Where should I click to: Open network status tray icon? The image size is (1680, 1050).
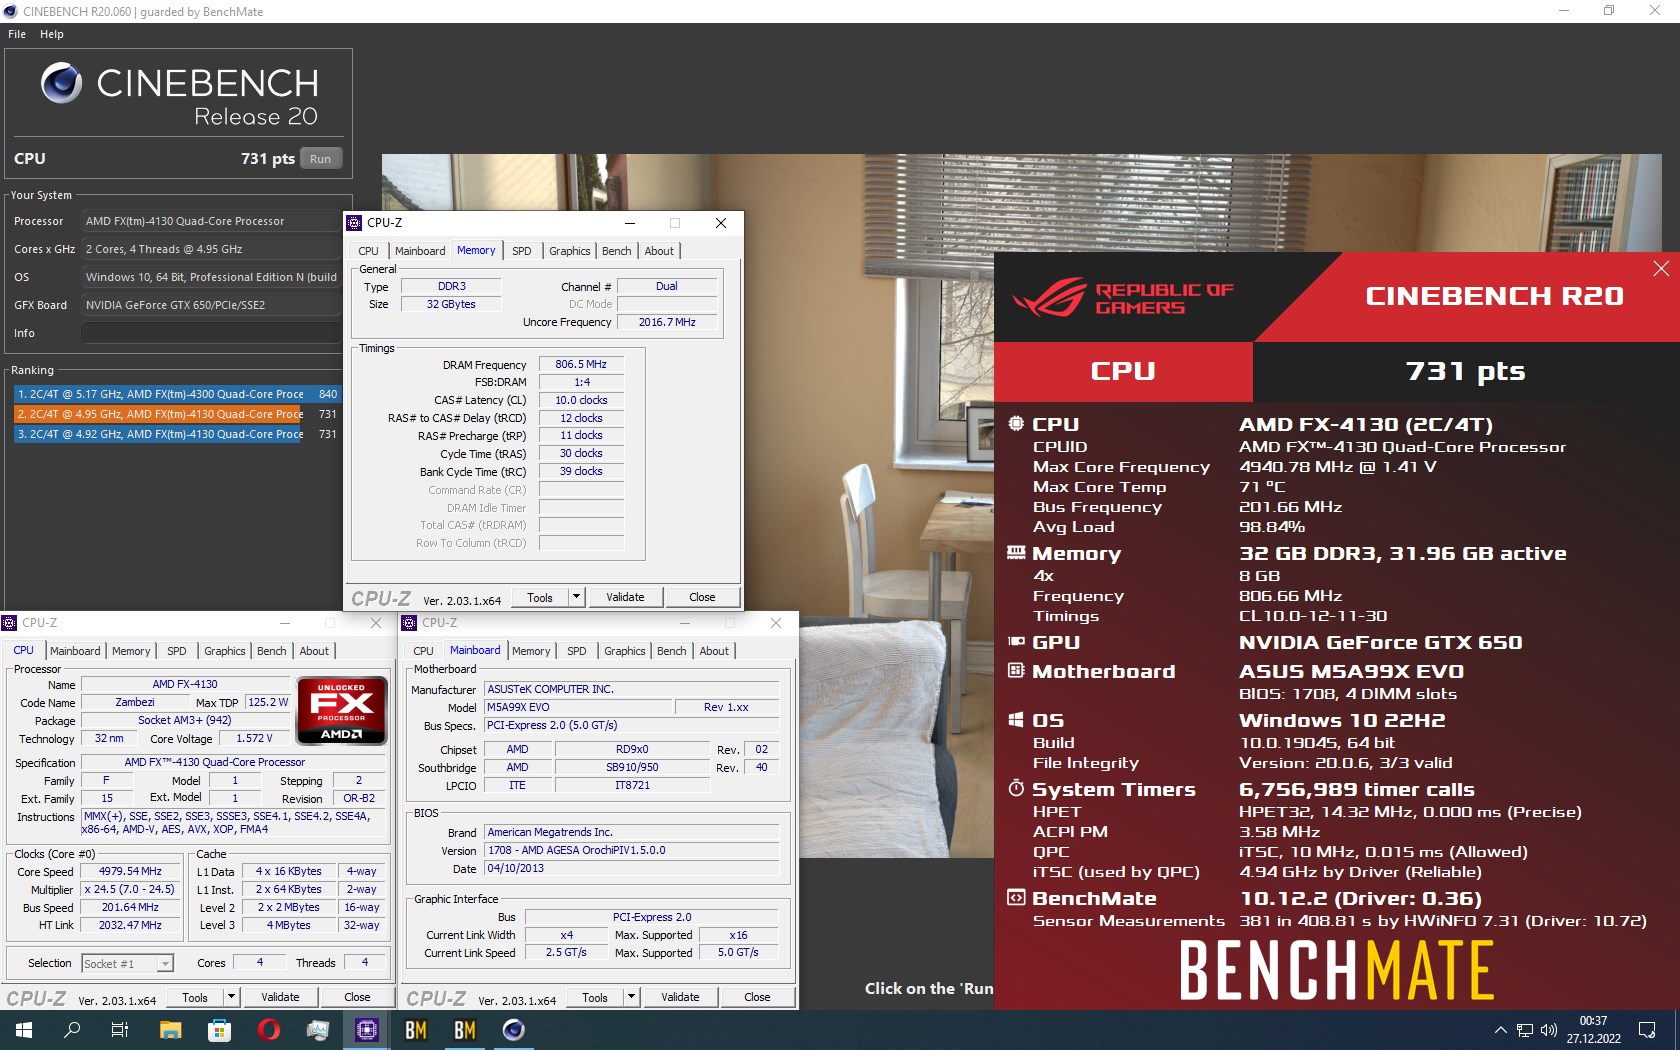click(1525, 1030)
